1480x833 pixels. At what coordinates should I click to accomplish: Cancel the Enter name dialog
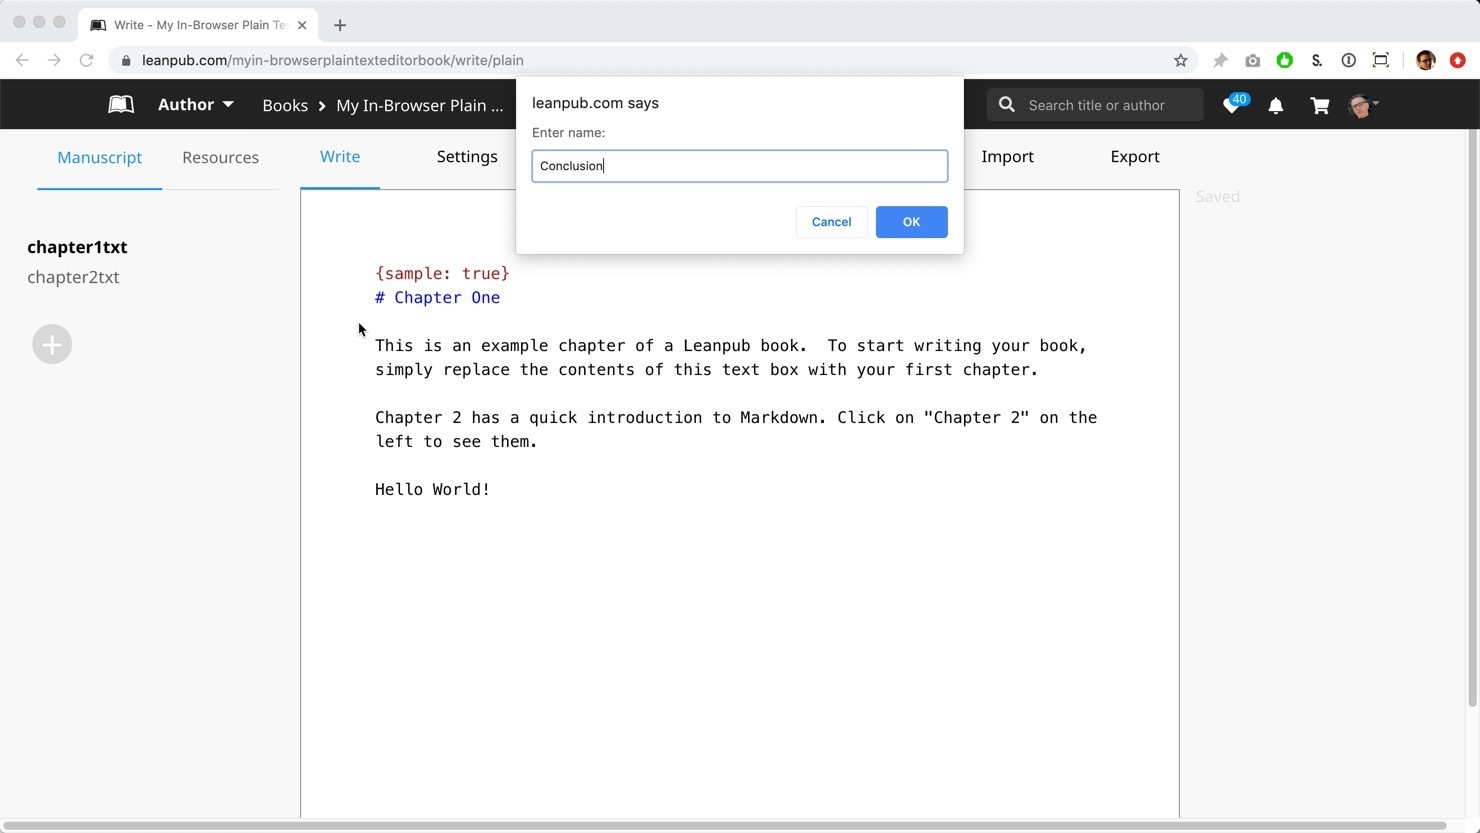(831, 222)
